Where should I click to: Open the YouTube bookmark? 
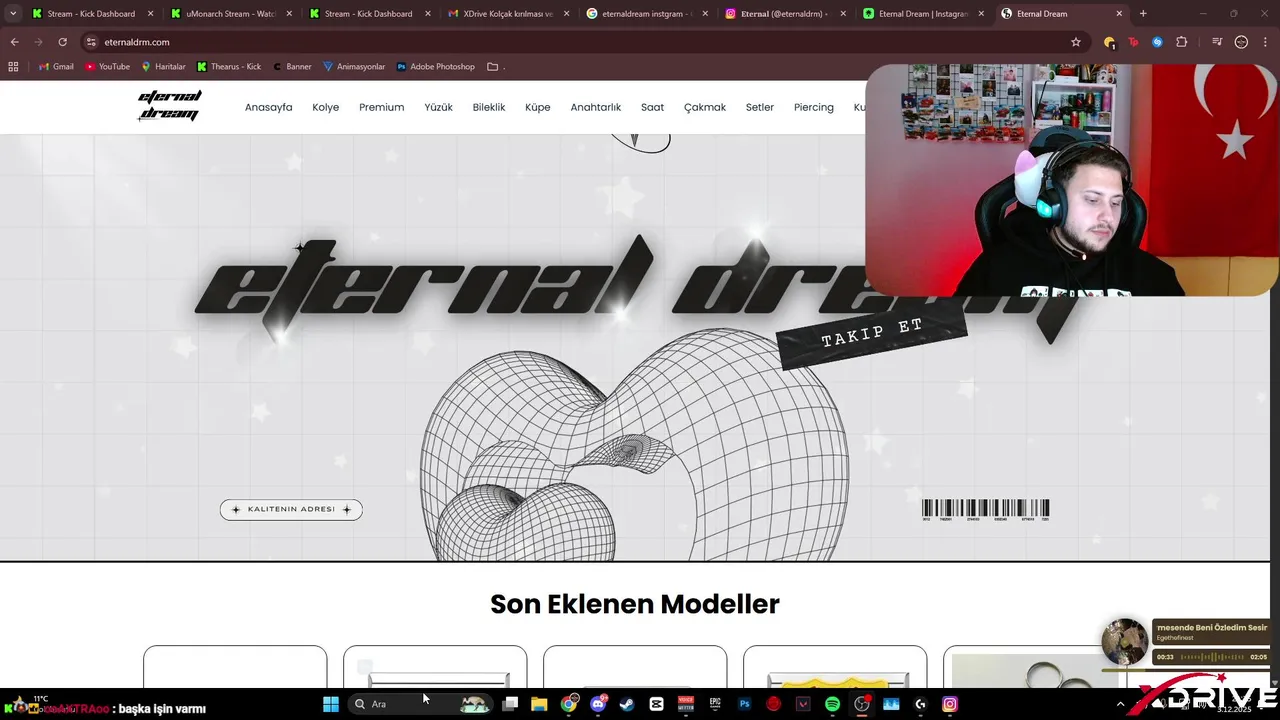(x=107, y=66)
